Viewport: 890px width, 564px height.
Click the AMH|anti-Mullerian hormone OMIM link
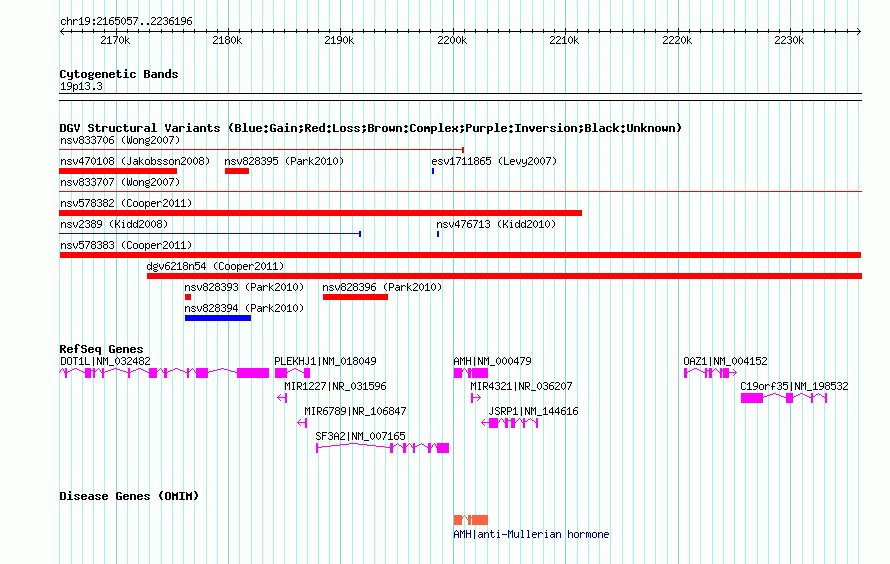click(531, 534)
